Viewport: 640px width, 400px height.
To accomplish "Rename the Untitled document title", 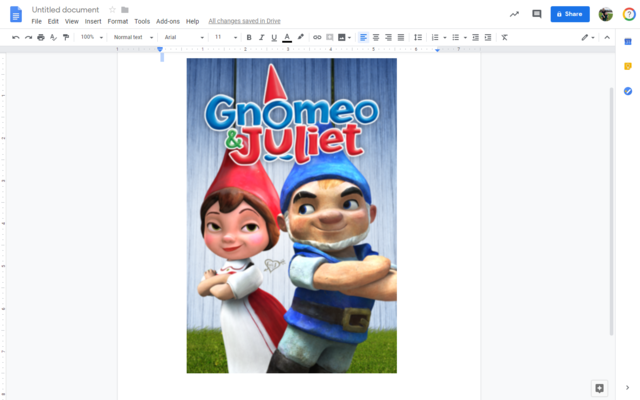I will pyautogui.click(x=65, y=9).
